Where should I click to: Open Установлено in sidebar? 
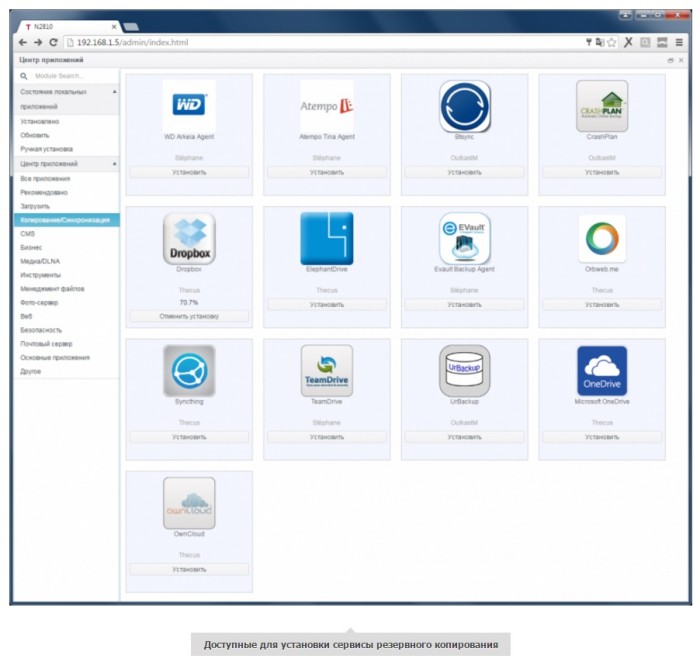tap(40, 121)
